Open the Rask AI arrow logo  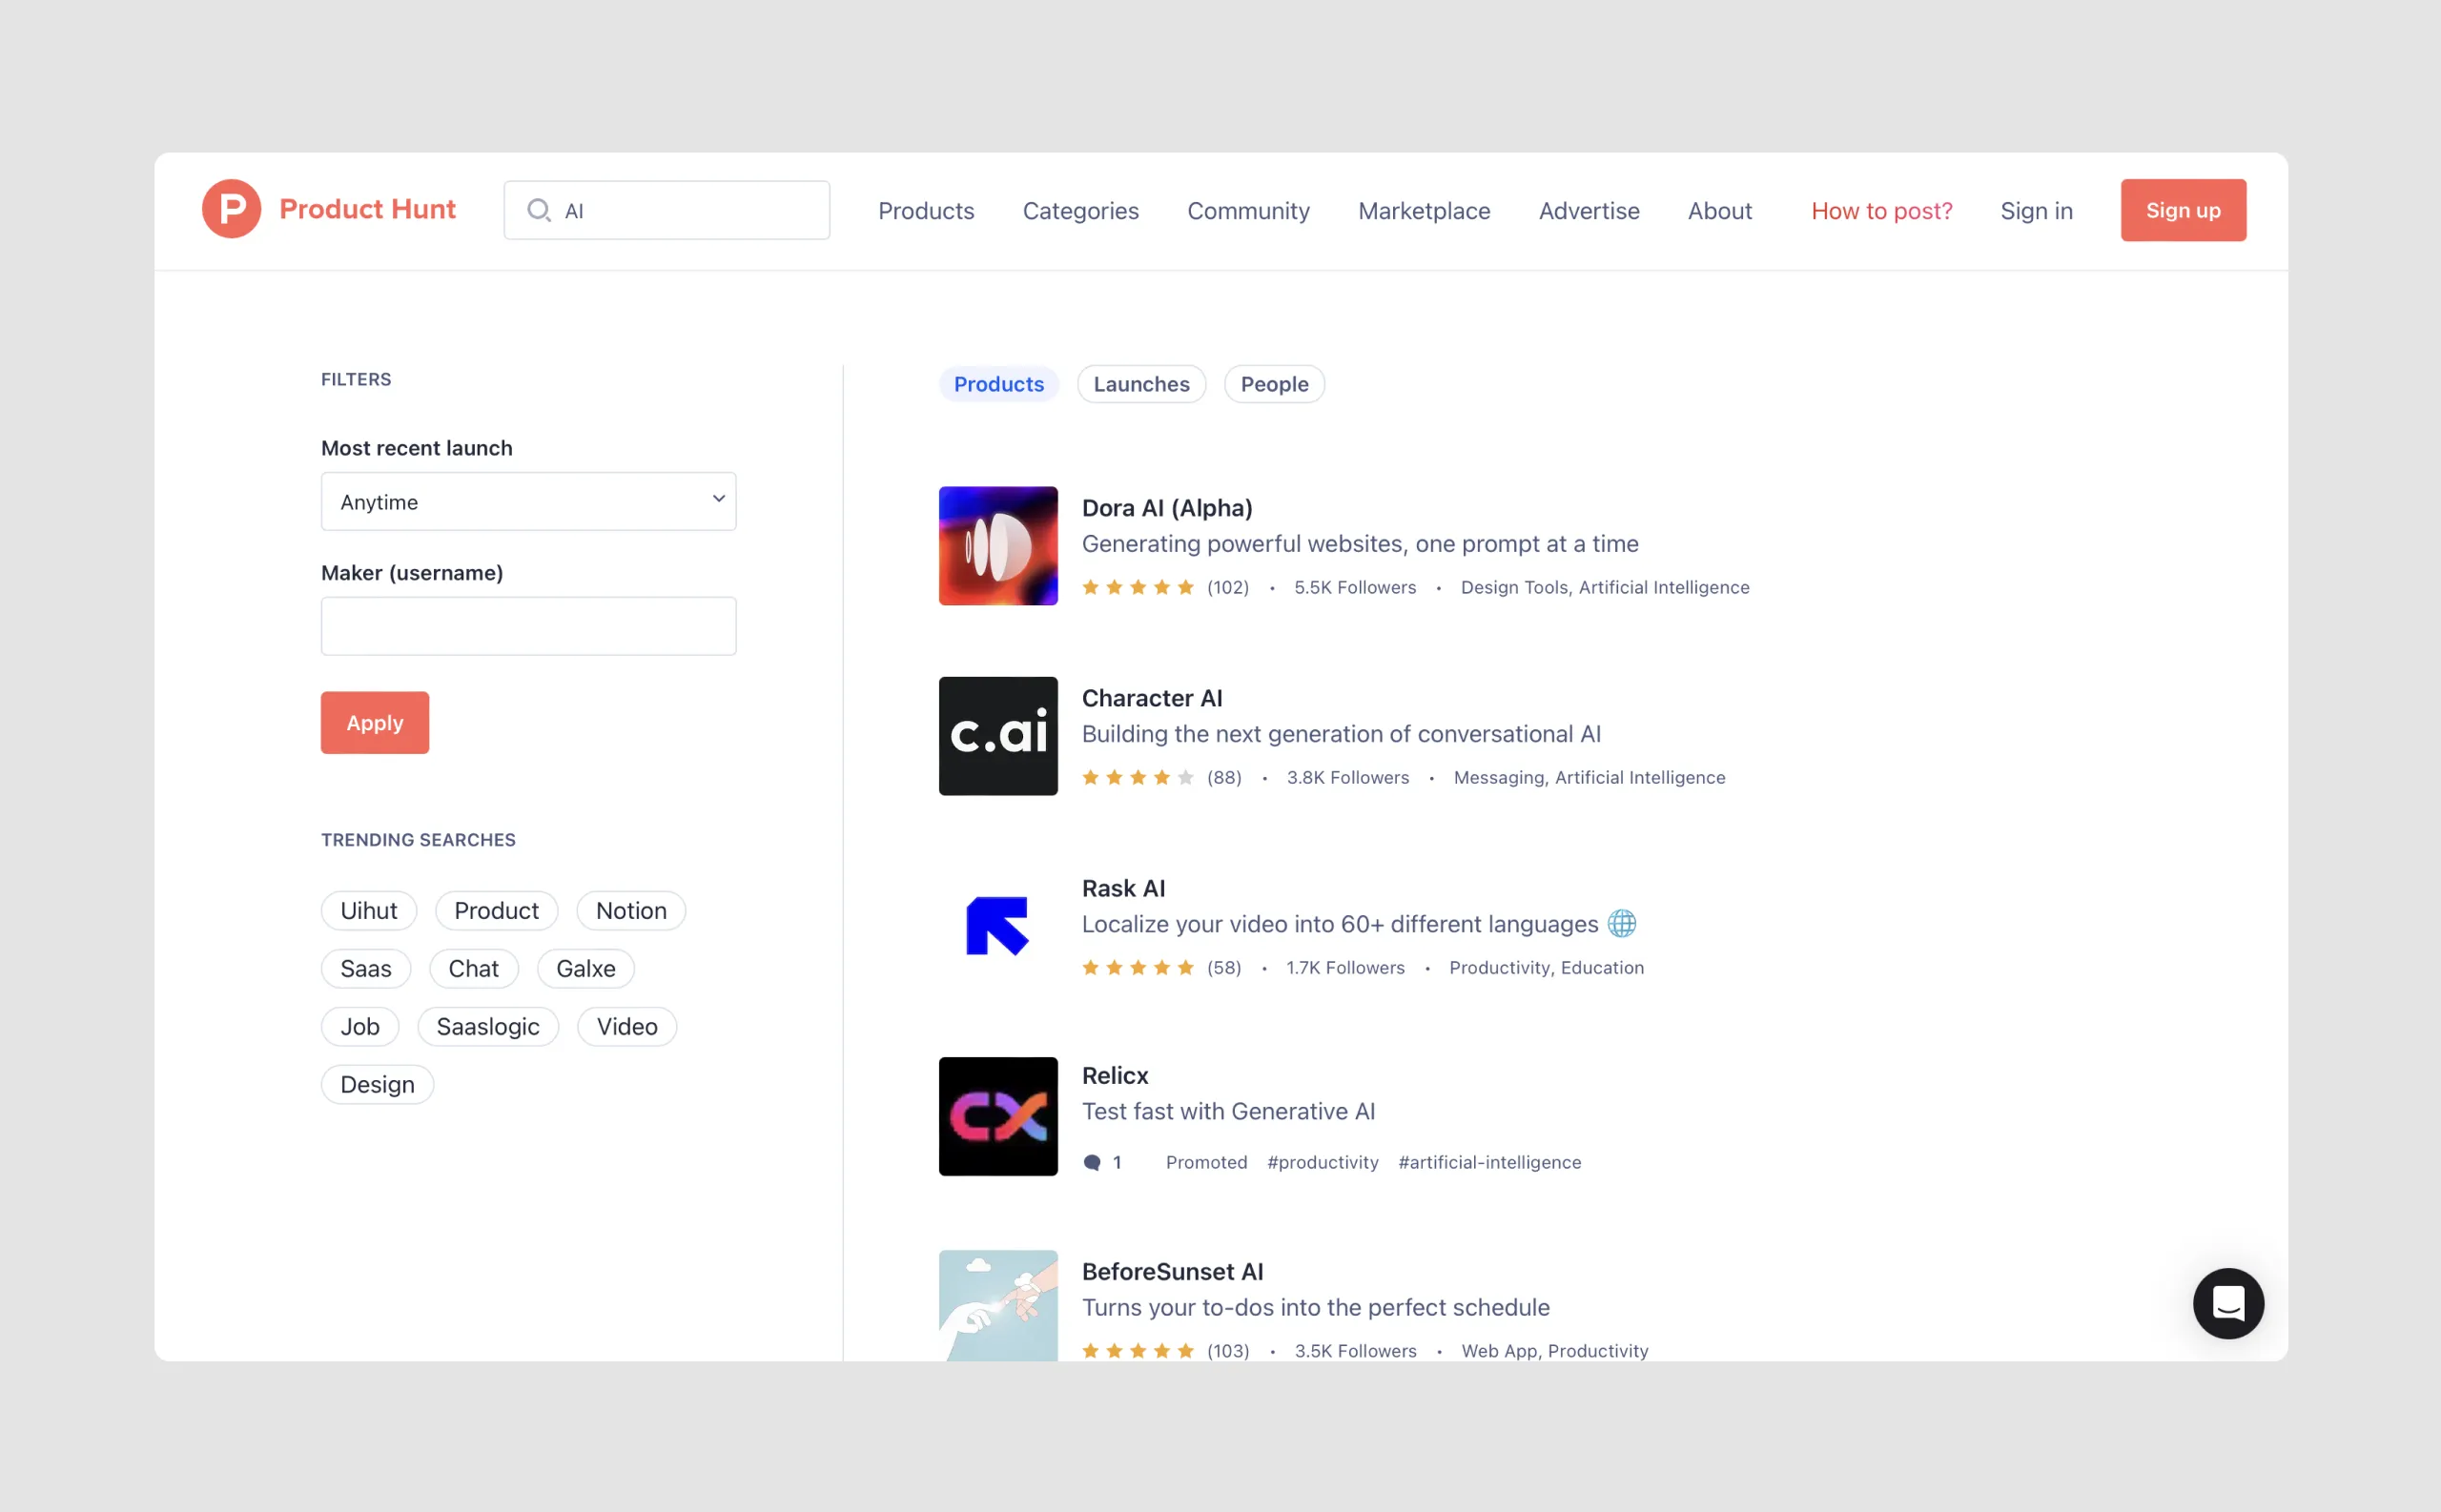click(998, 926)
